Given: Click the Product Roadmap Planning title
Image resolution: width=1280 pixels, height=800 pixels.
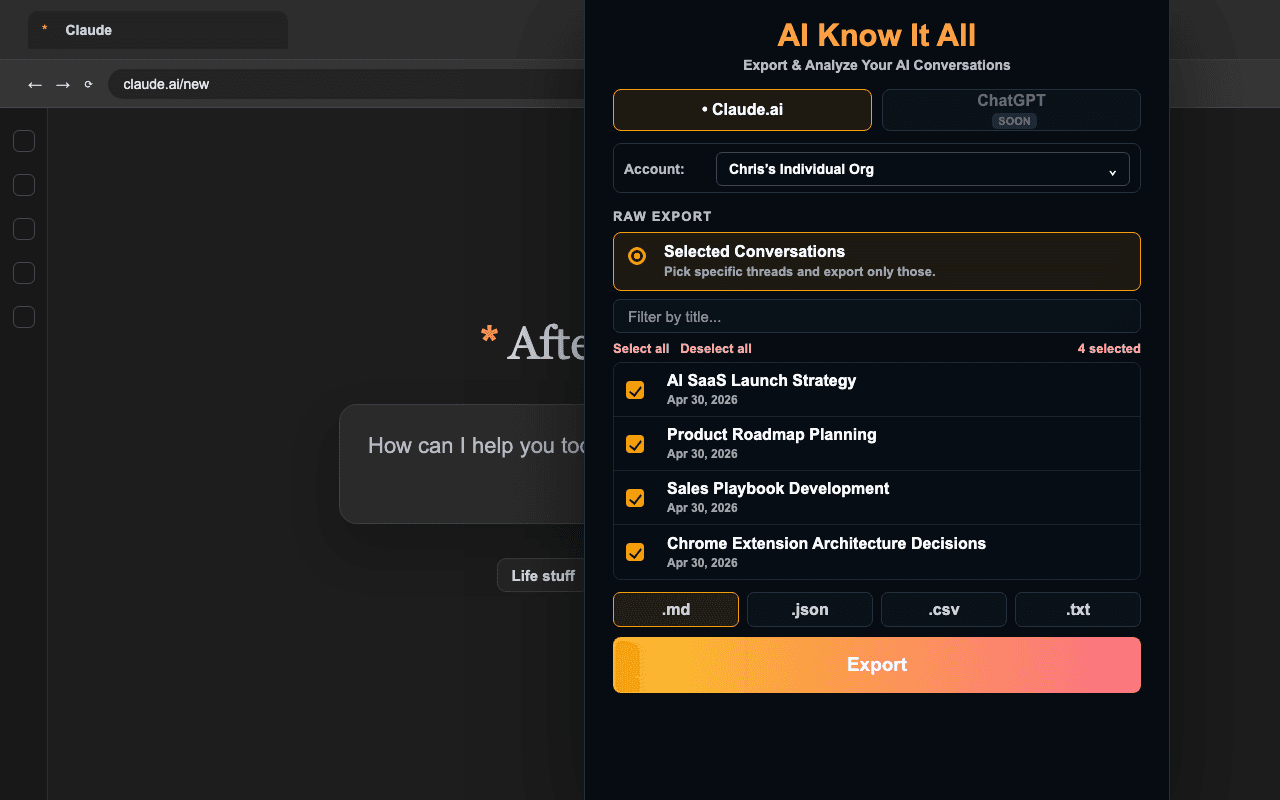Looking at the screenshot, I should pyautogui.click(x=772, y=435).
